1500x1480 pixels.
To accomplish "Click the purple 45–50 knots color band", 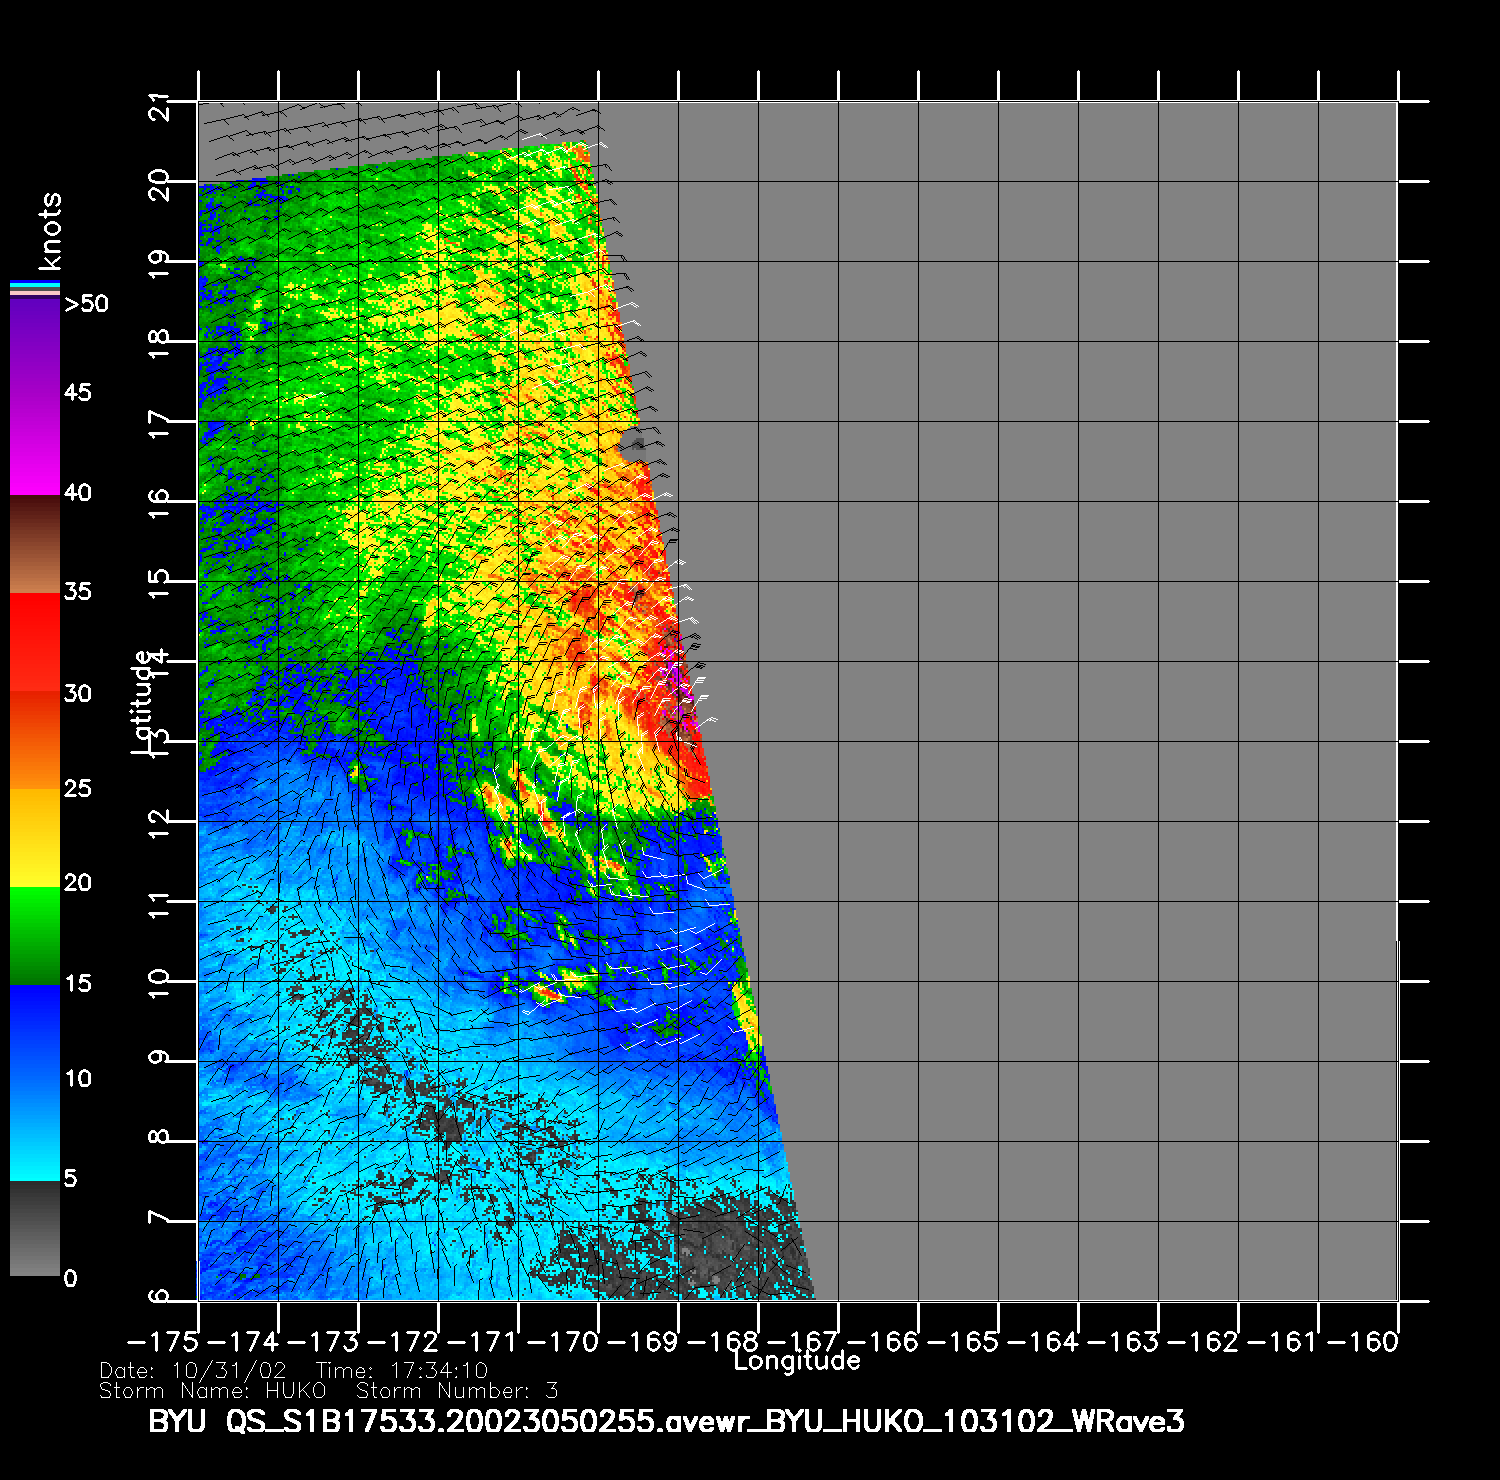I will coord(34,345).
